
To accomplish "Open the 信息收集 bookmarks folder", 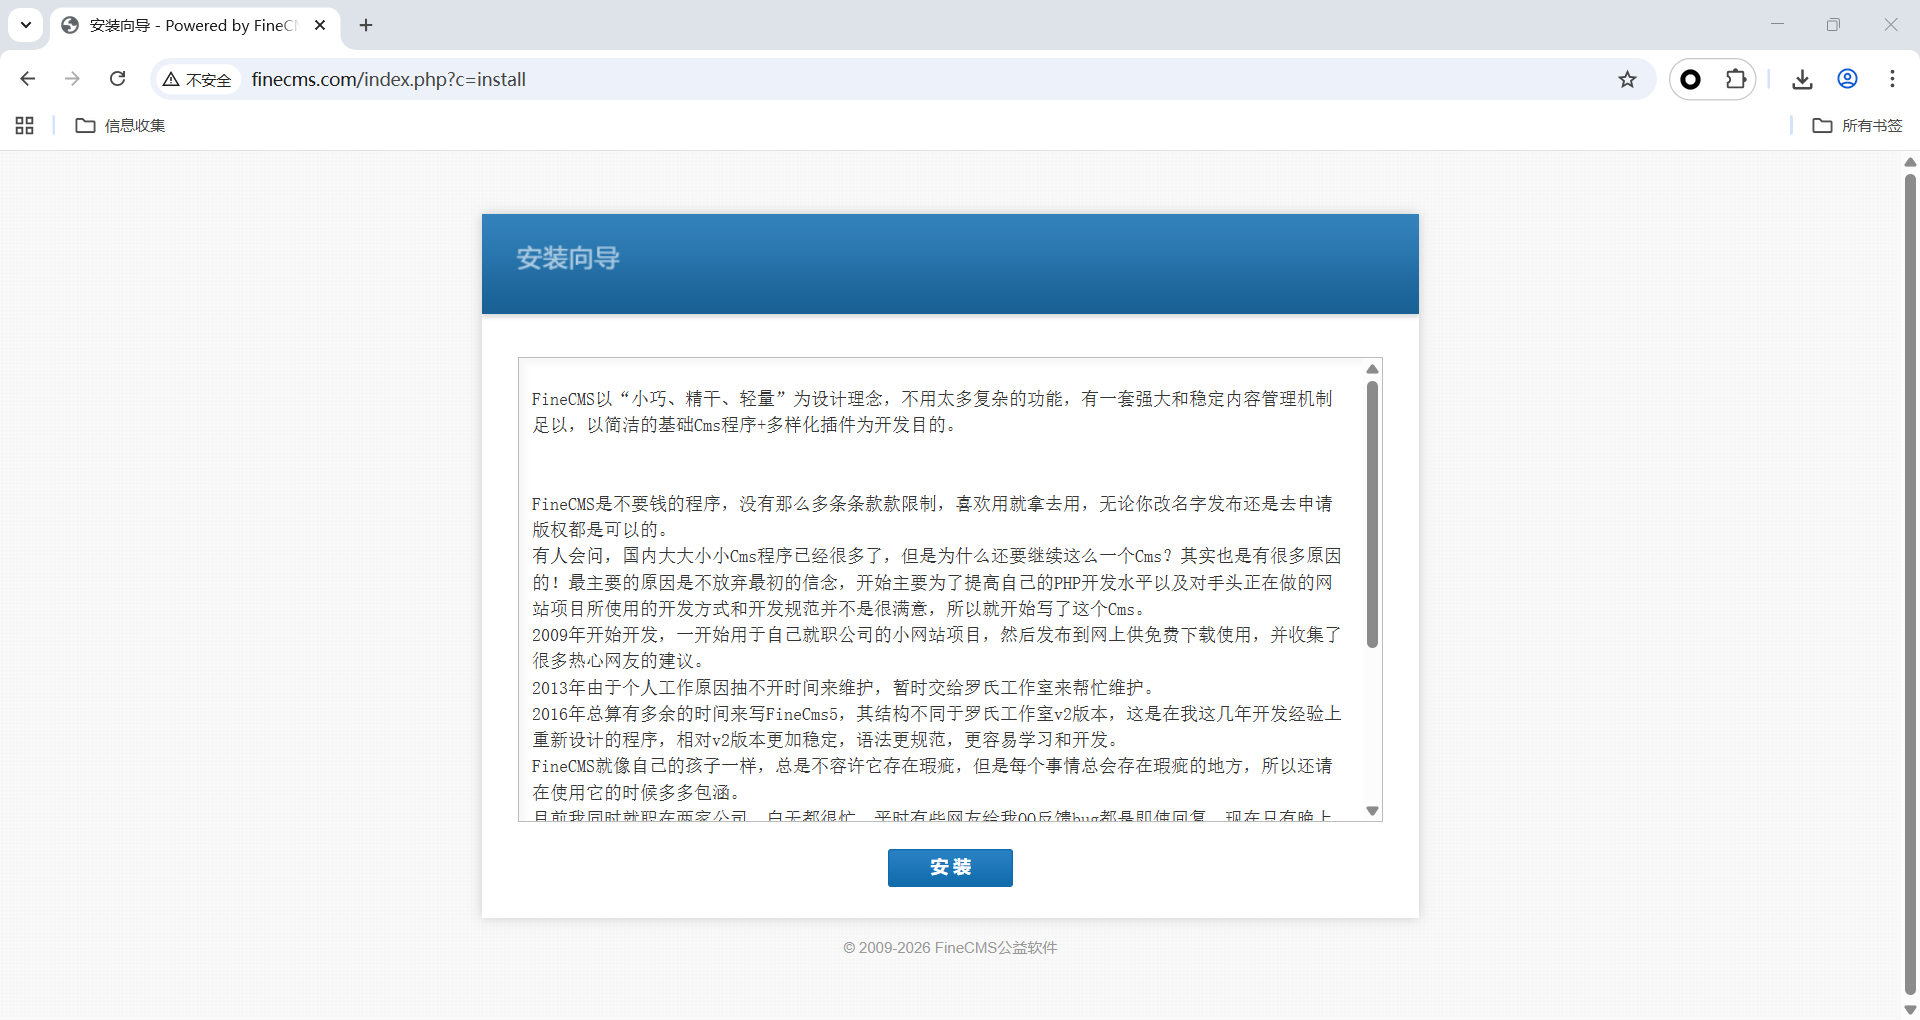I will coord(121,125).
